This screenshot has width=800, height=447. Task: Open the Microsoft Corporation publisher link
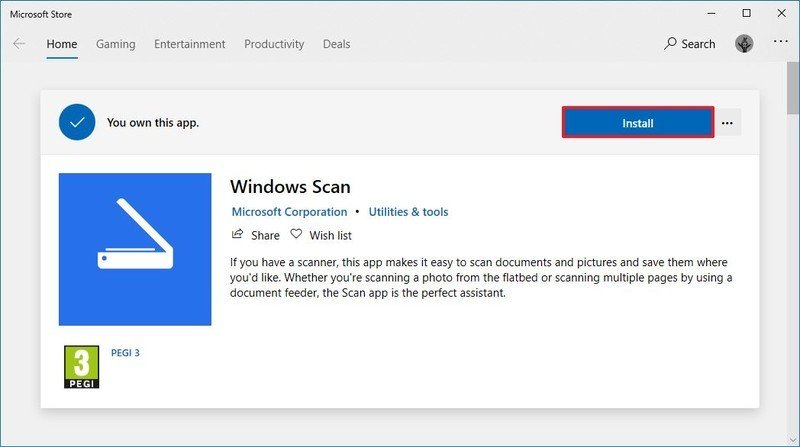pyautogui.click(x=289, y=212)
